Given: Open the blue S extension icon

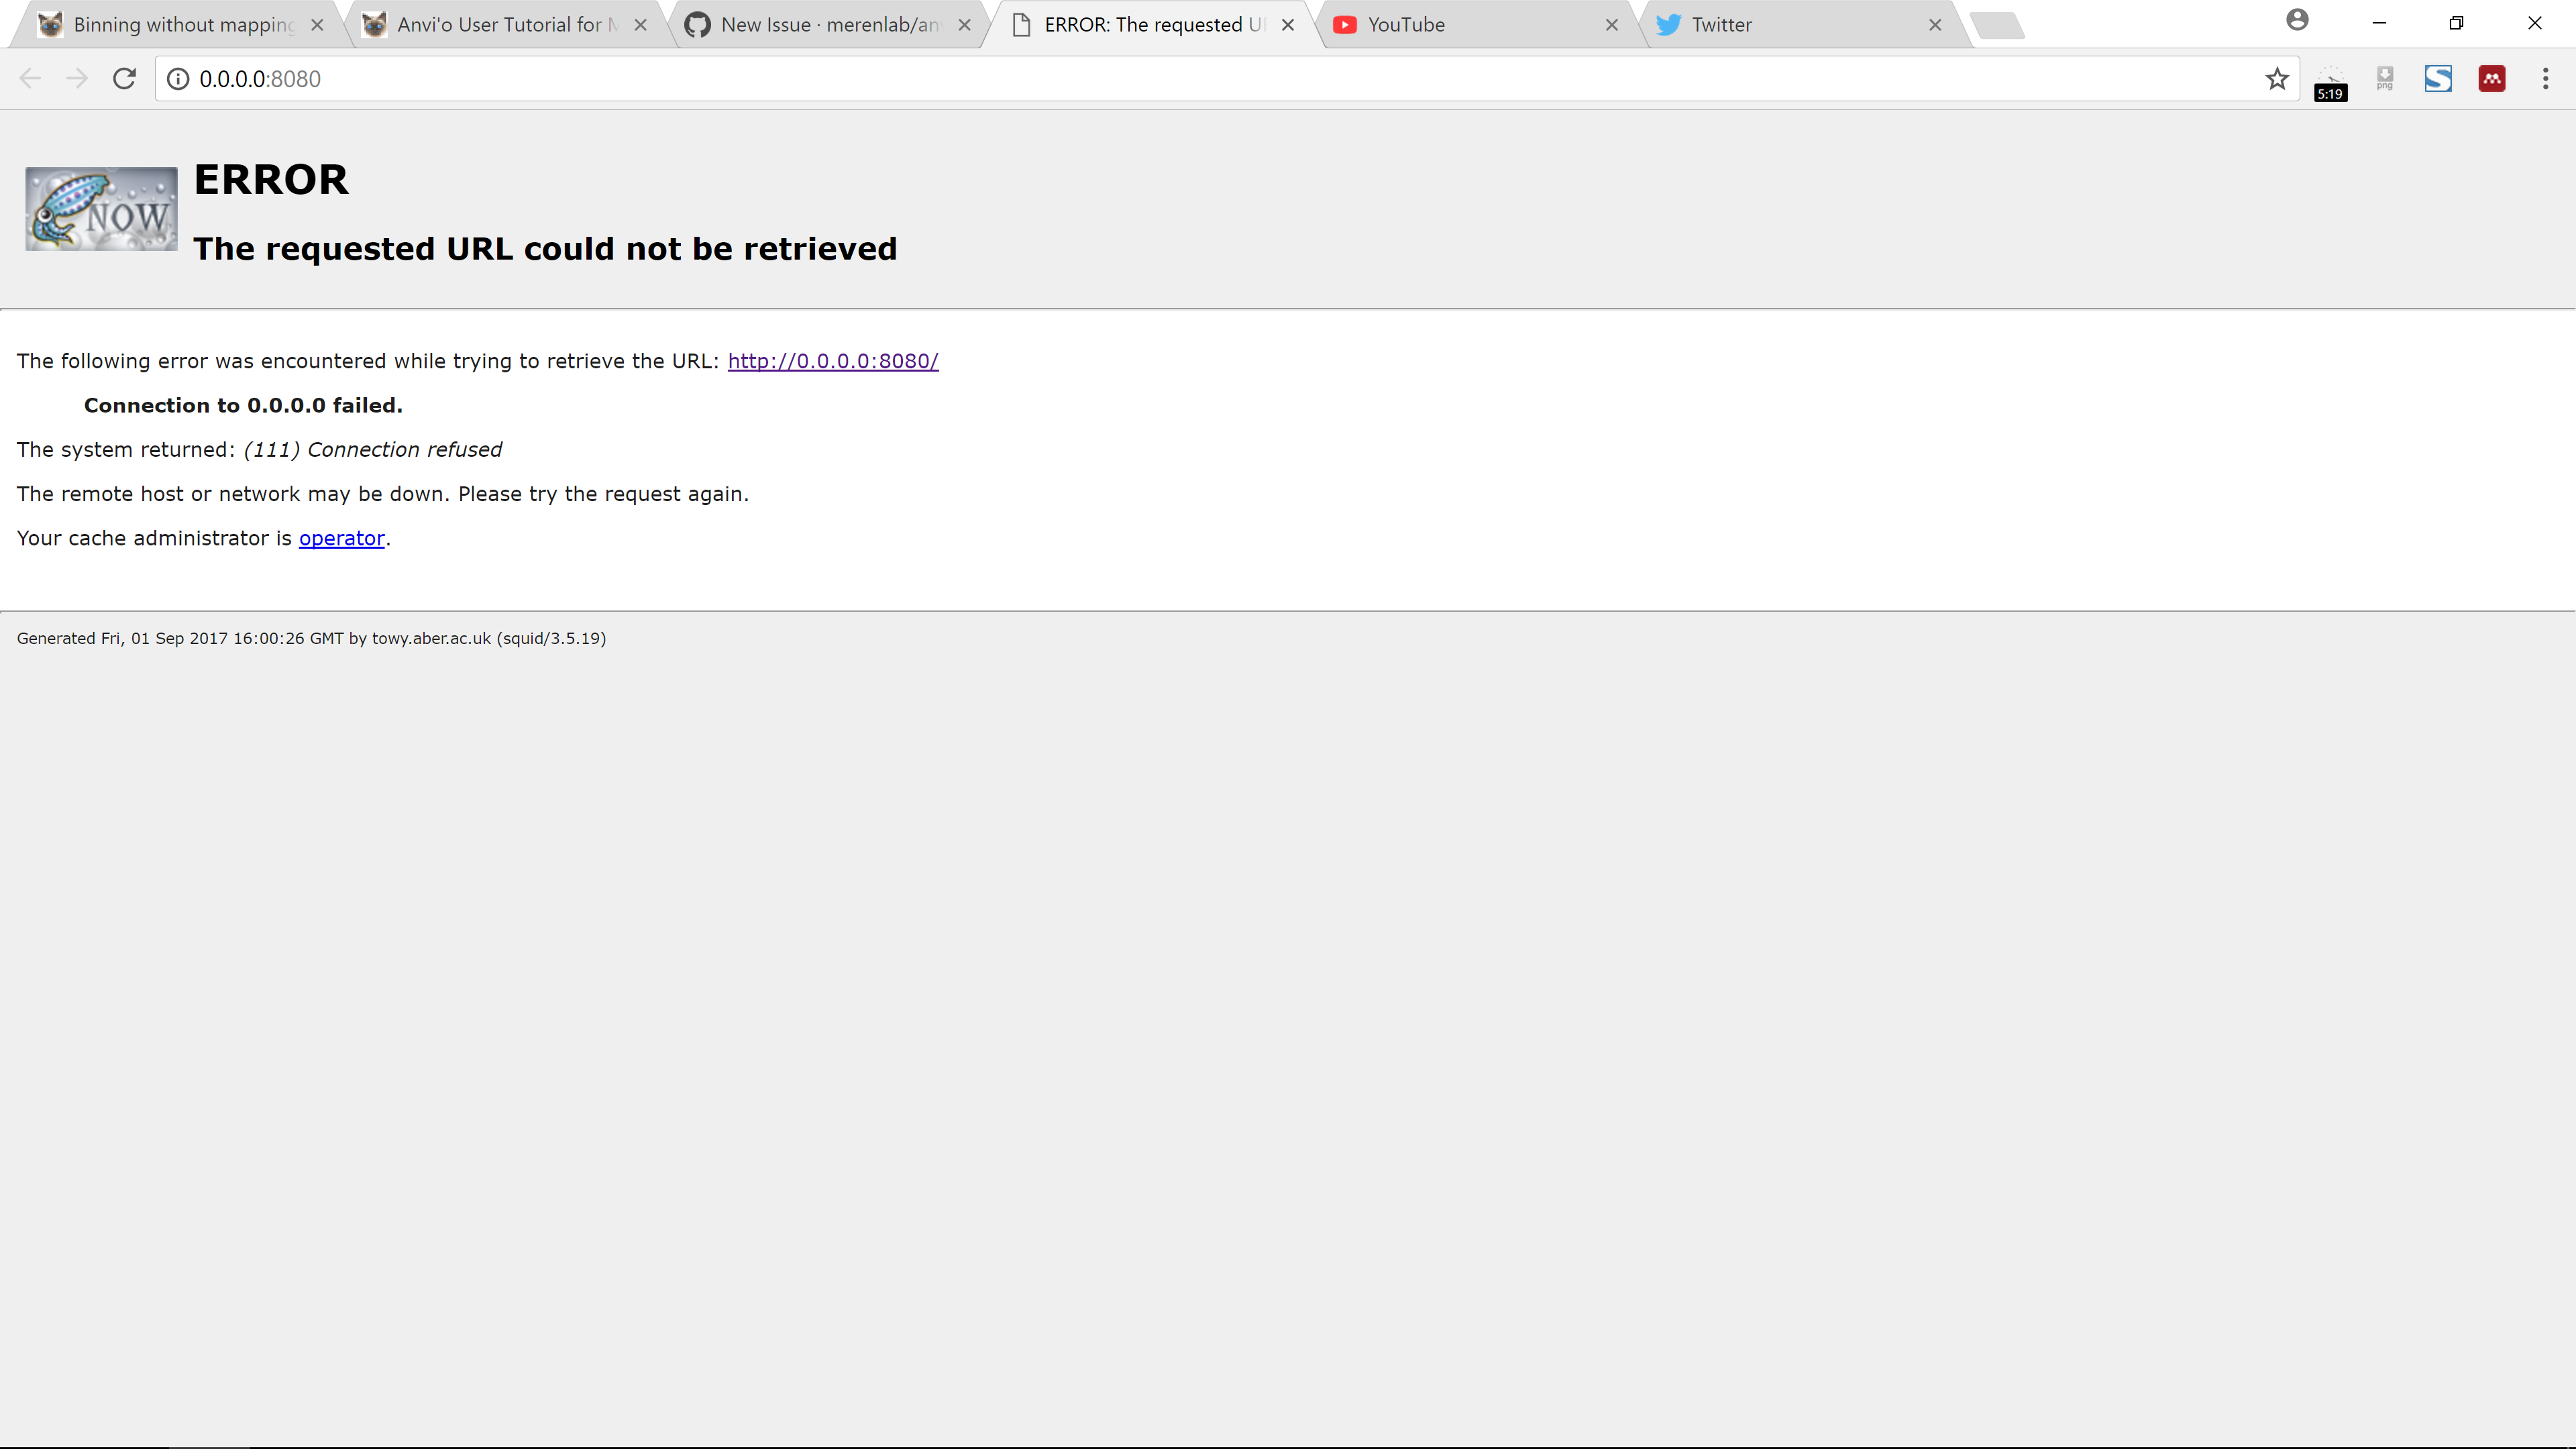Looking at the screenshot, I should click(x=2438, y=79).
